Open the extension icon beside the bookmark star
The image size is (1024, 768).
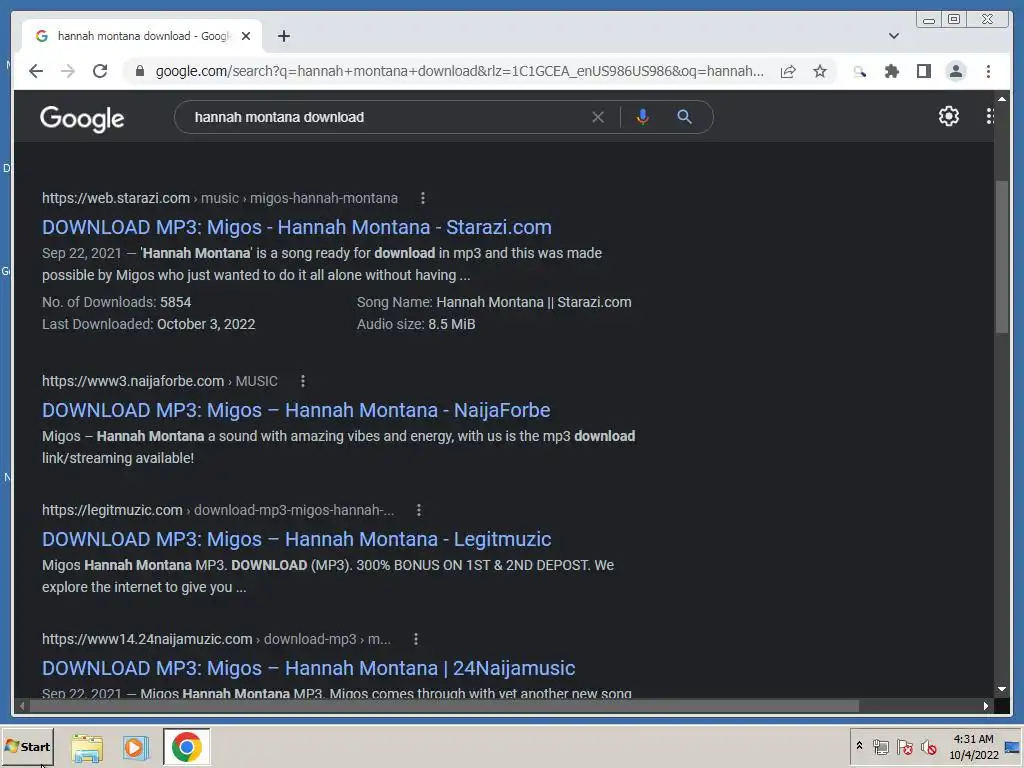860,71
